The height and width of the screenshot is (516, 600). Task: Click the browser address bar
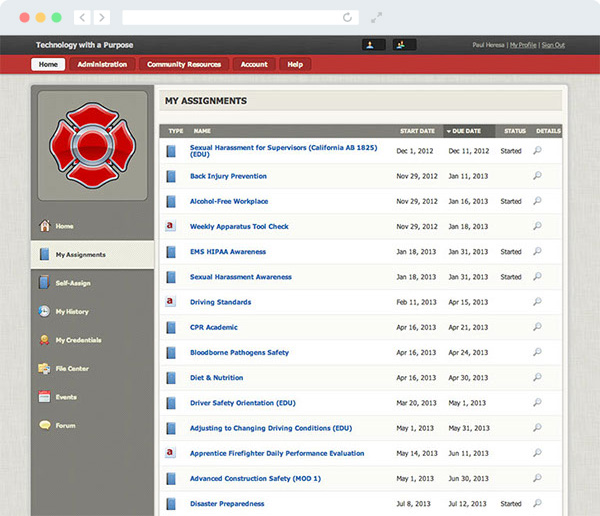pos(238,17)
